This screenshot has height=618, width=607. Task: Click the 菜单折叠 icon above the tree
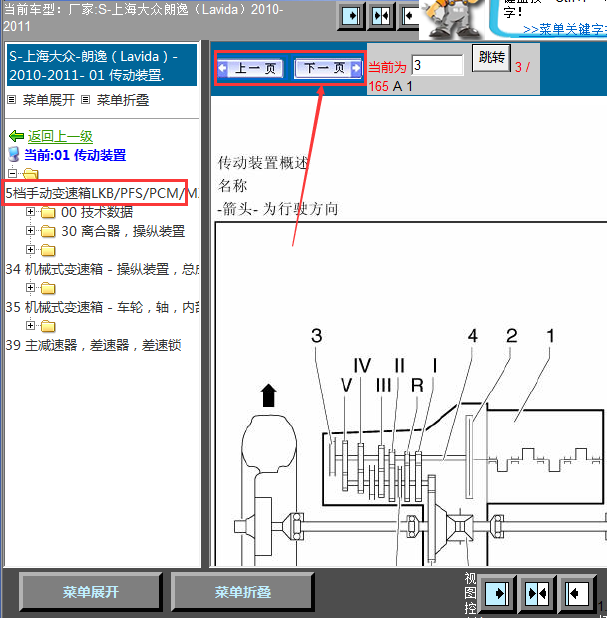click(x=86, y=100)
